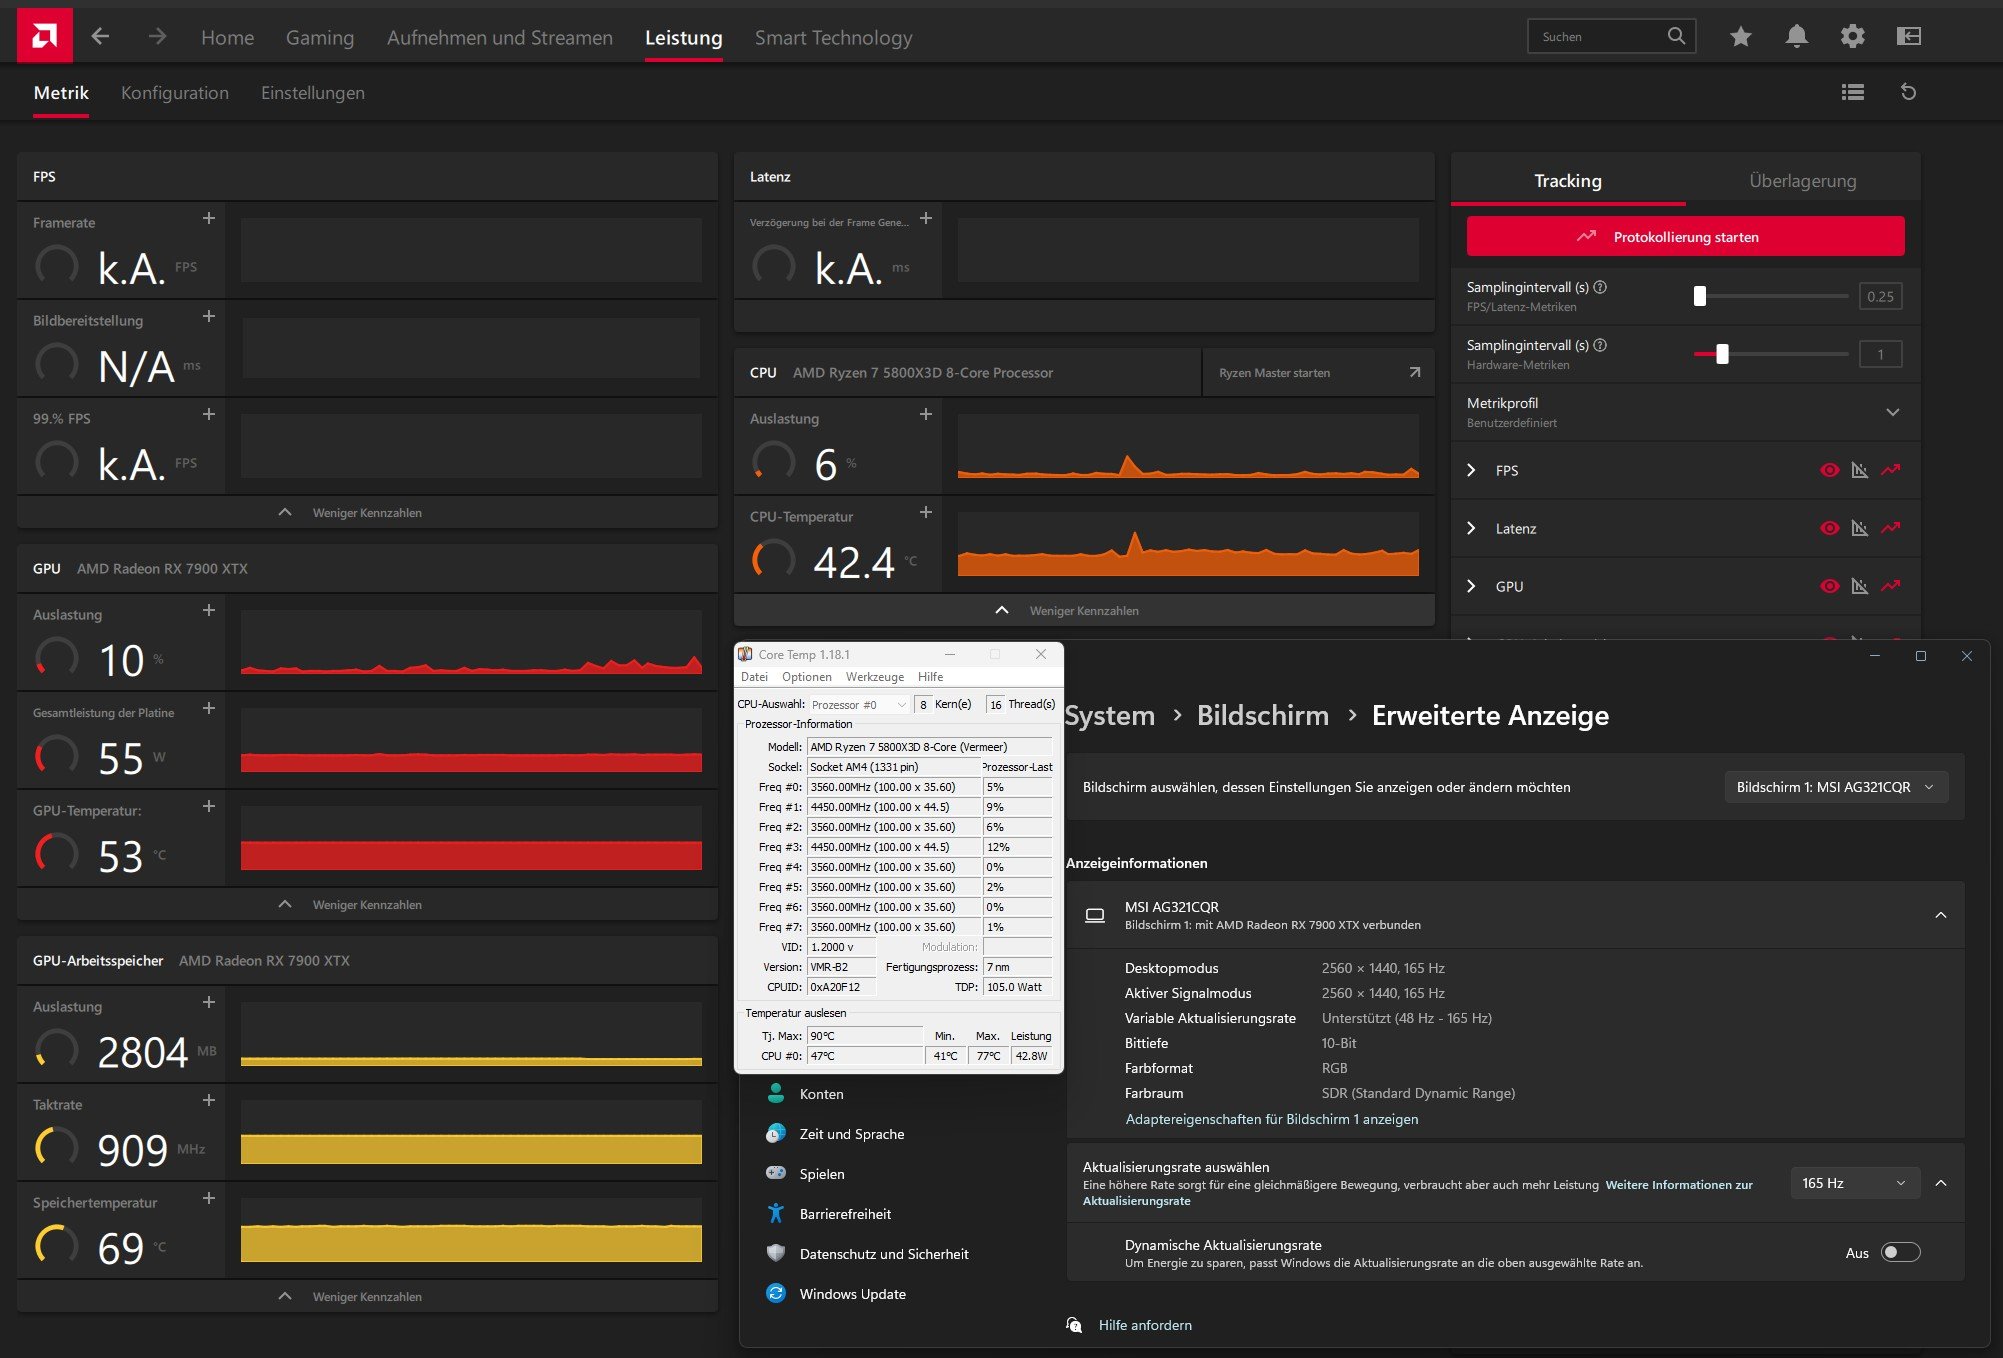The image size is (2003, 1358).
Task: Expand the GPU tracking section
Action: (x=1471, y=586)
